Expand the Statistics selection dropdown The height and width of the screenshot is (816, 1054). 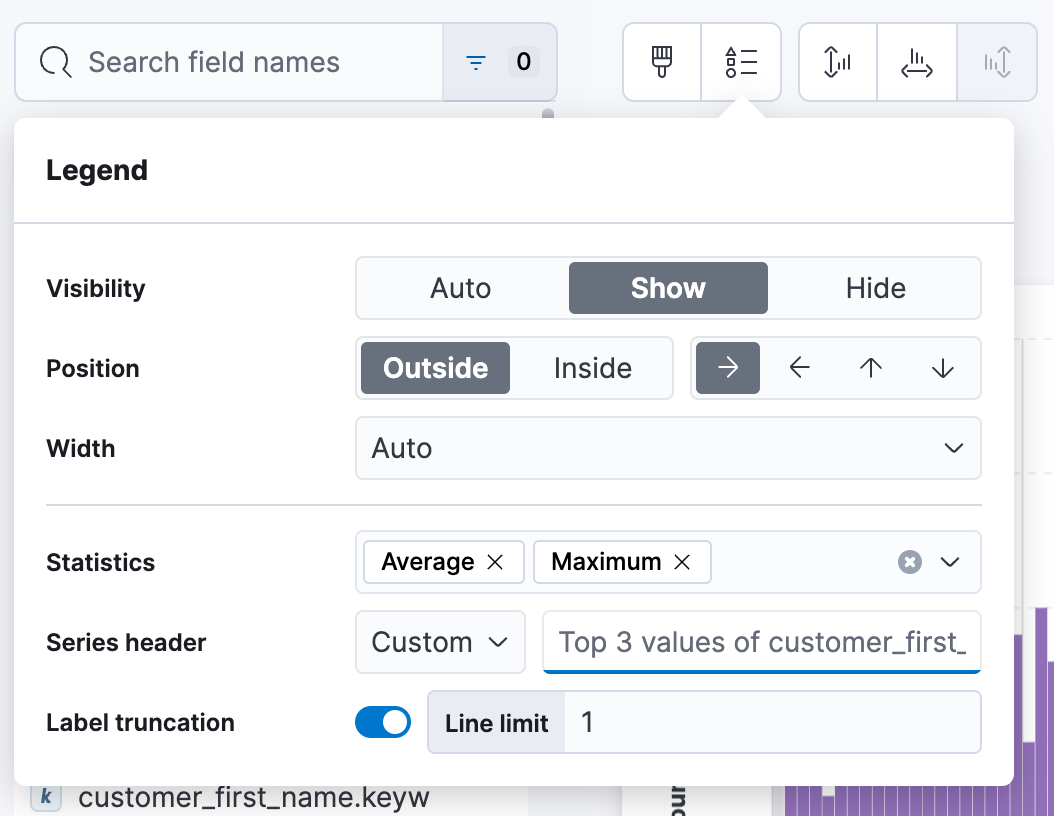coord(951,562)
